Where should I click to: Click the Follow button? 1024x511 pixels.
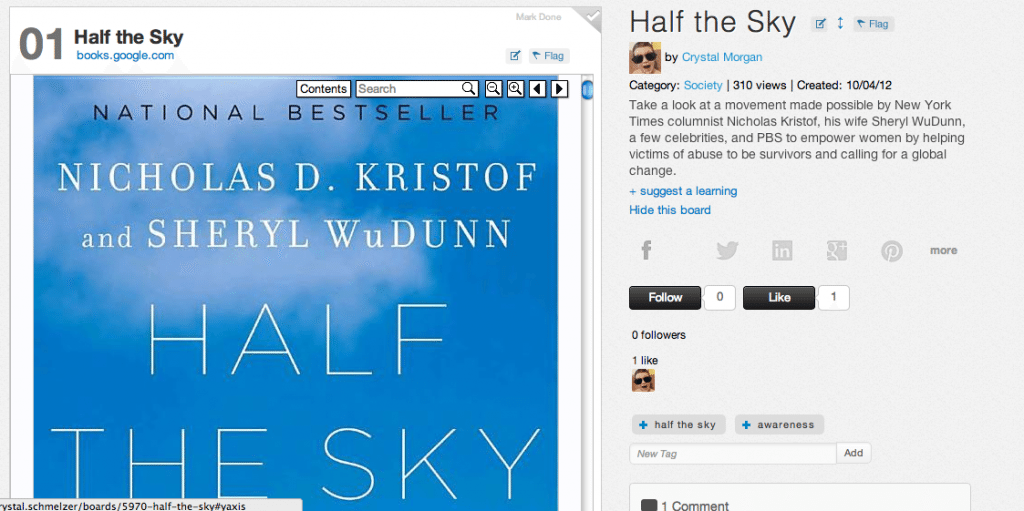pos(665,297)
